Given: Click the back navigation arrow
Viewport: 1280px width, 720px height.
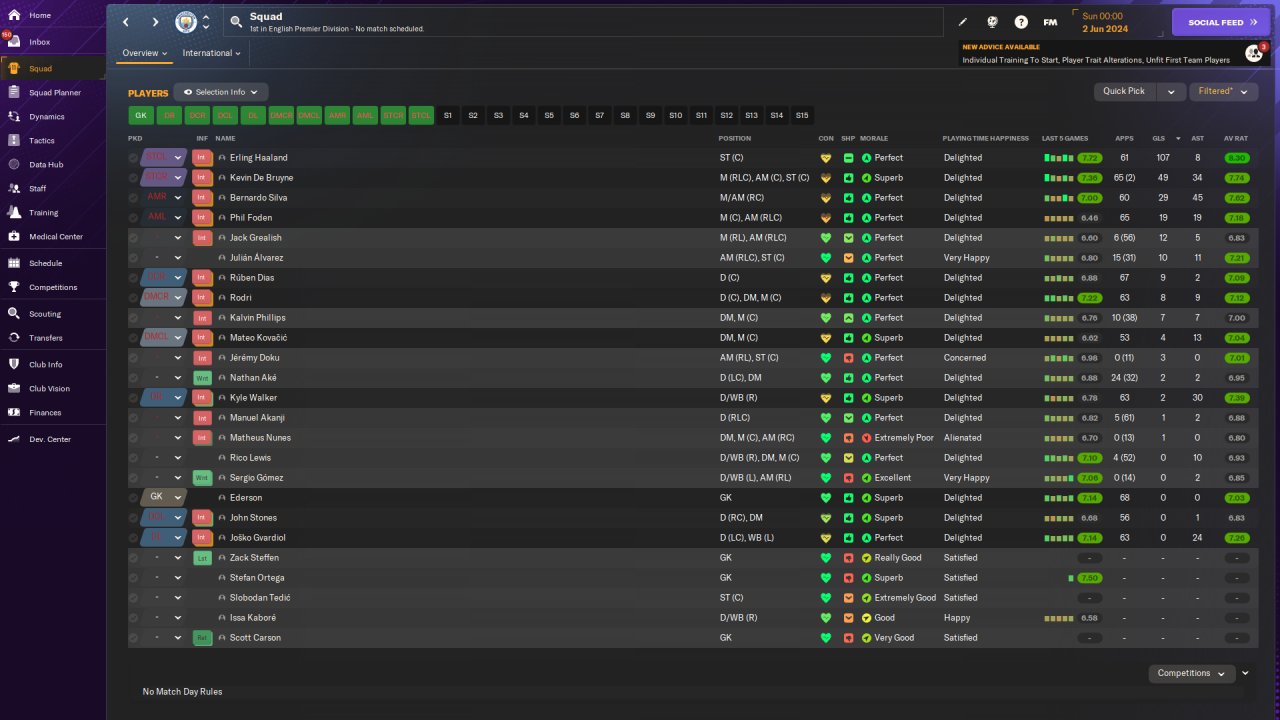Looking at the screenshot, I should (x=126, y=22).
